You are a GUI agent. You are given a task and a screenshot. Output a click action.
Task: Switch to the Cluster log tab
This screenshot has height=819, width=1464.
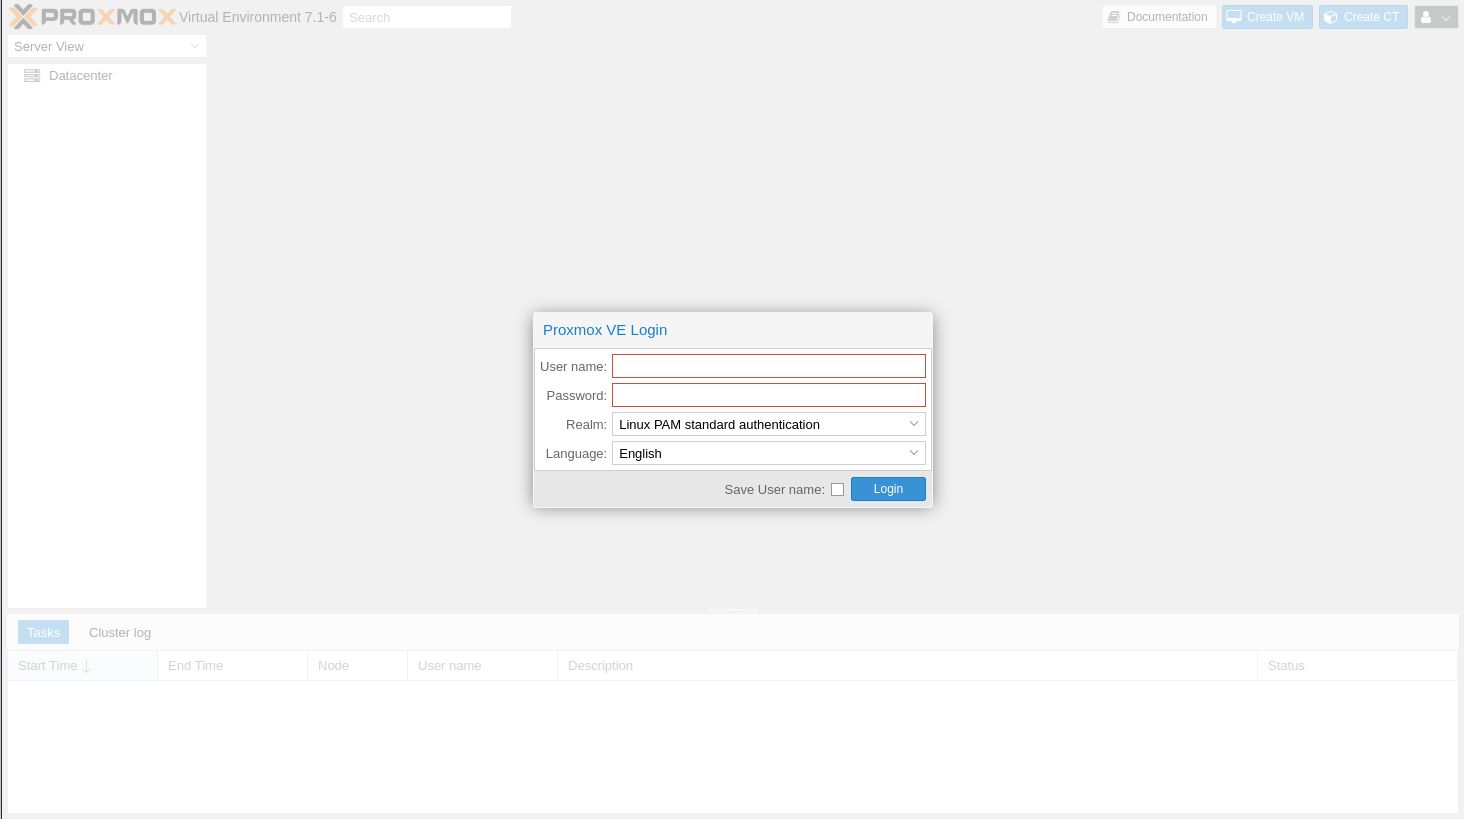(x=120, y=632)
